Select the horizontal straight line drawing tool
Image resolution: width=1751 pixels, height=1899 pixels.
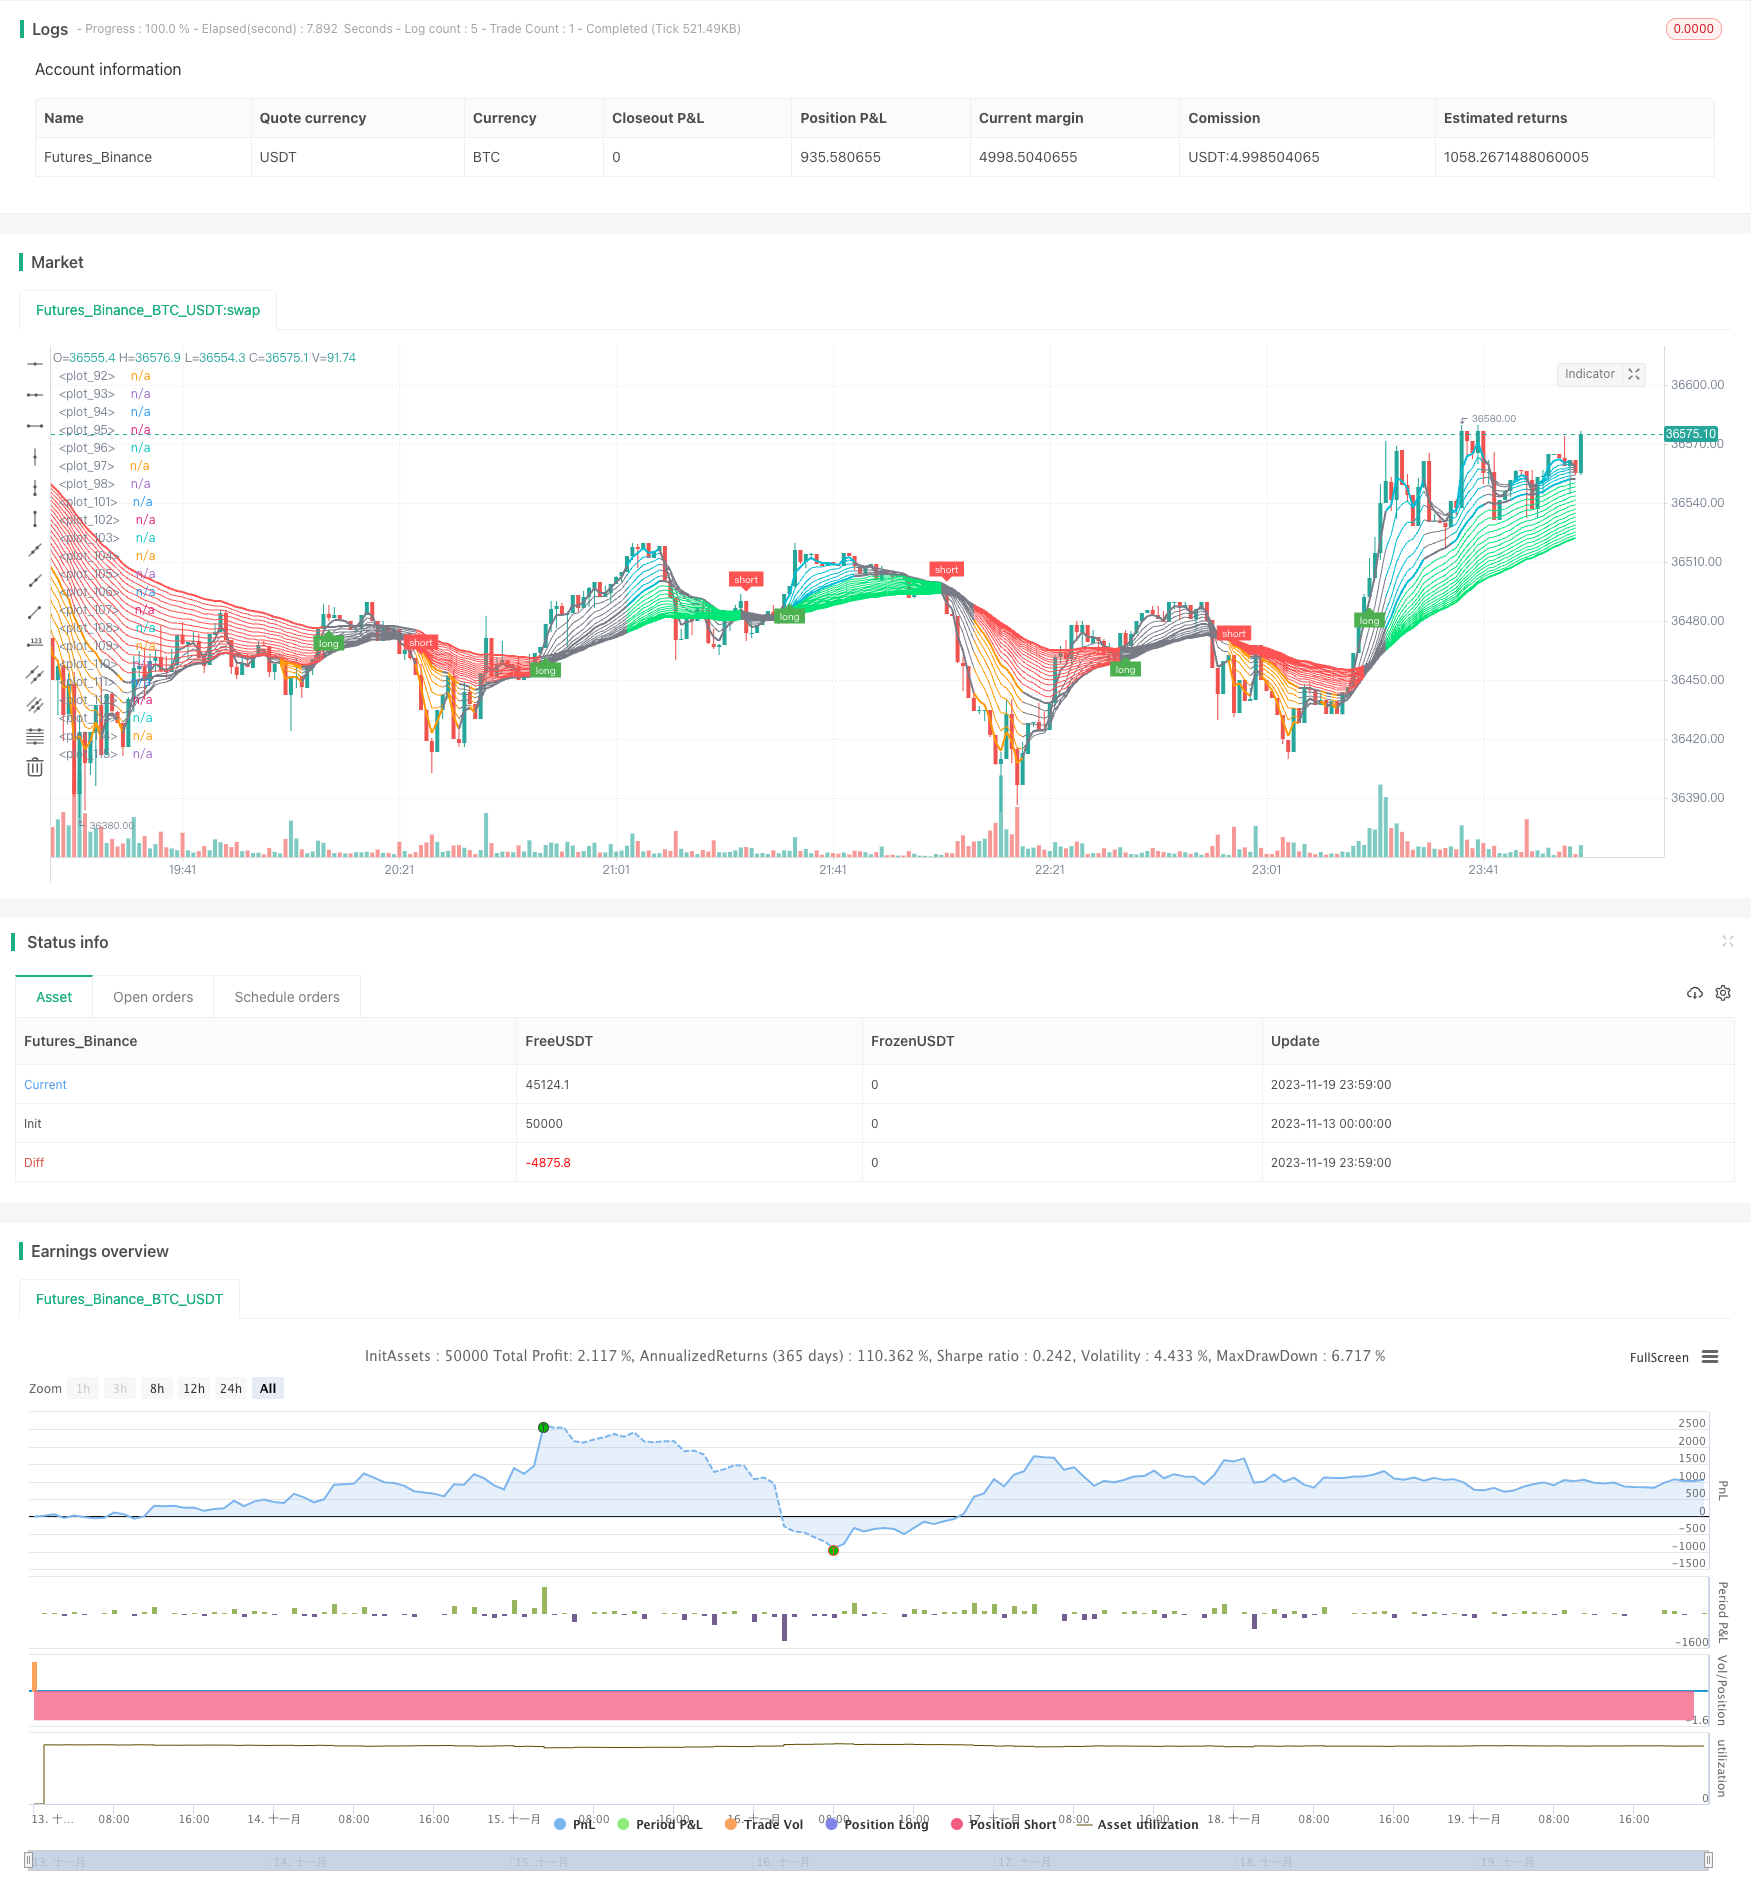click(x=35, y=364)
